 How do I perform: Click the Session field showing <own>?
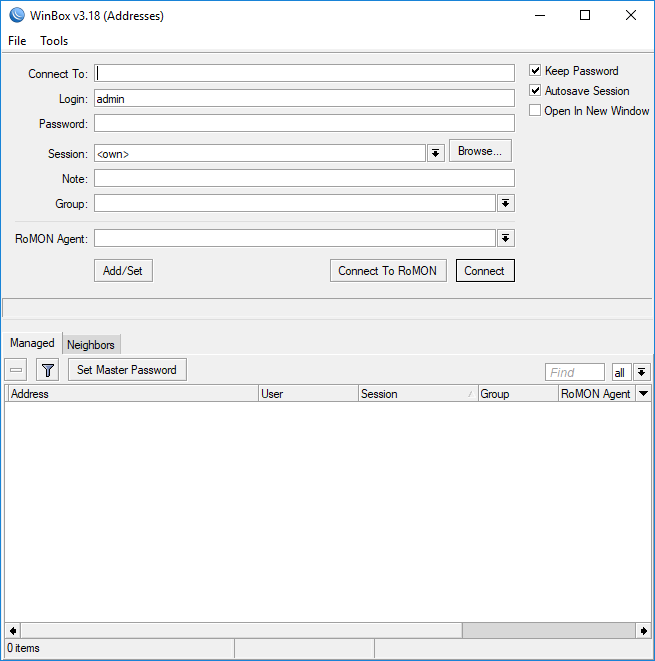coord(260,153)
